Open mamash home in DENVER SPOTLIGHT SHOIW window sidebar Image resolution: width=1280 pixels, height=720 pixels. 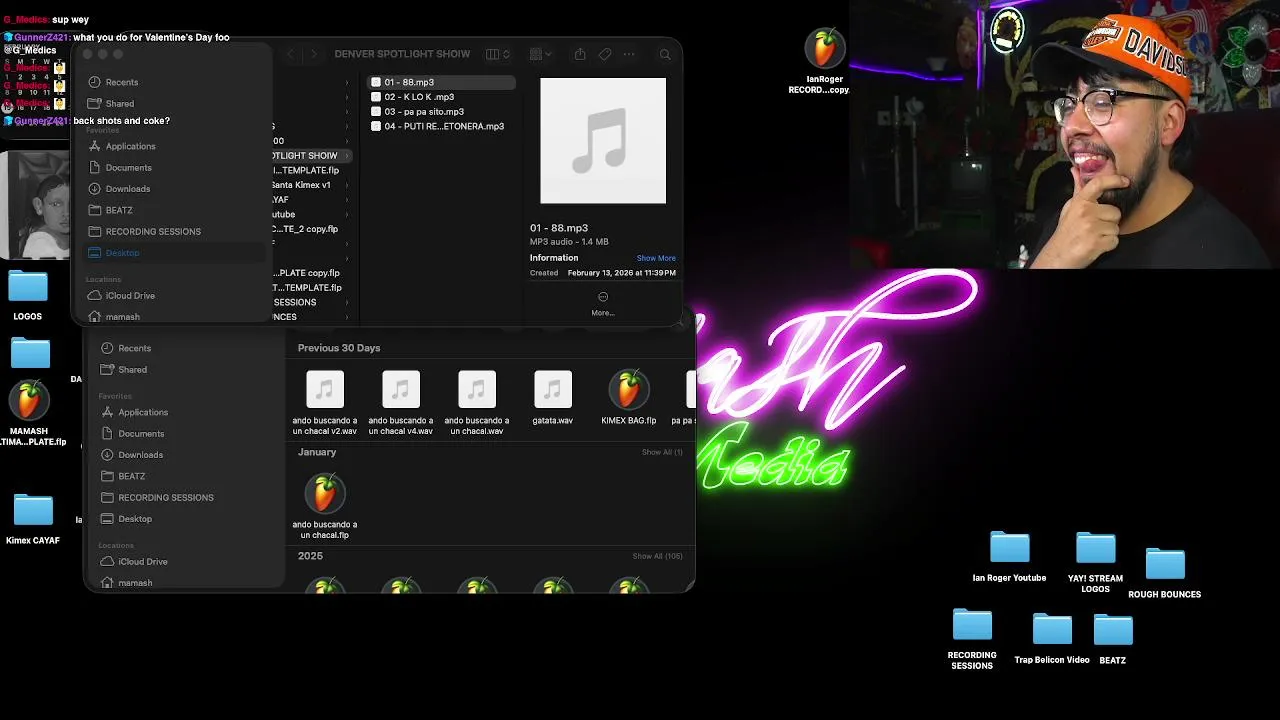(x=114, y=316)
